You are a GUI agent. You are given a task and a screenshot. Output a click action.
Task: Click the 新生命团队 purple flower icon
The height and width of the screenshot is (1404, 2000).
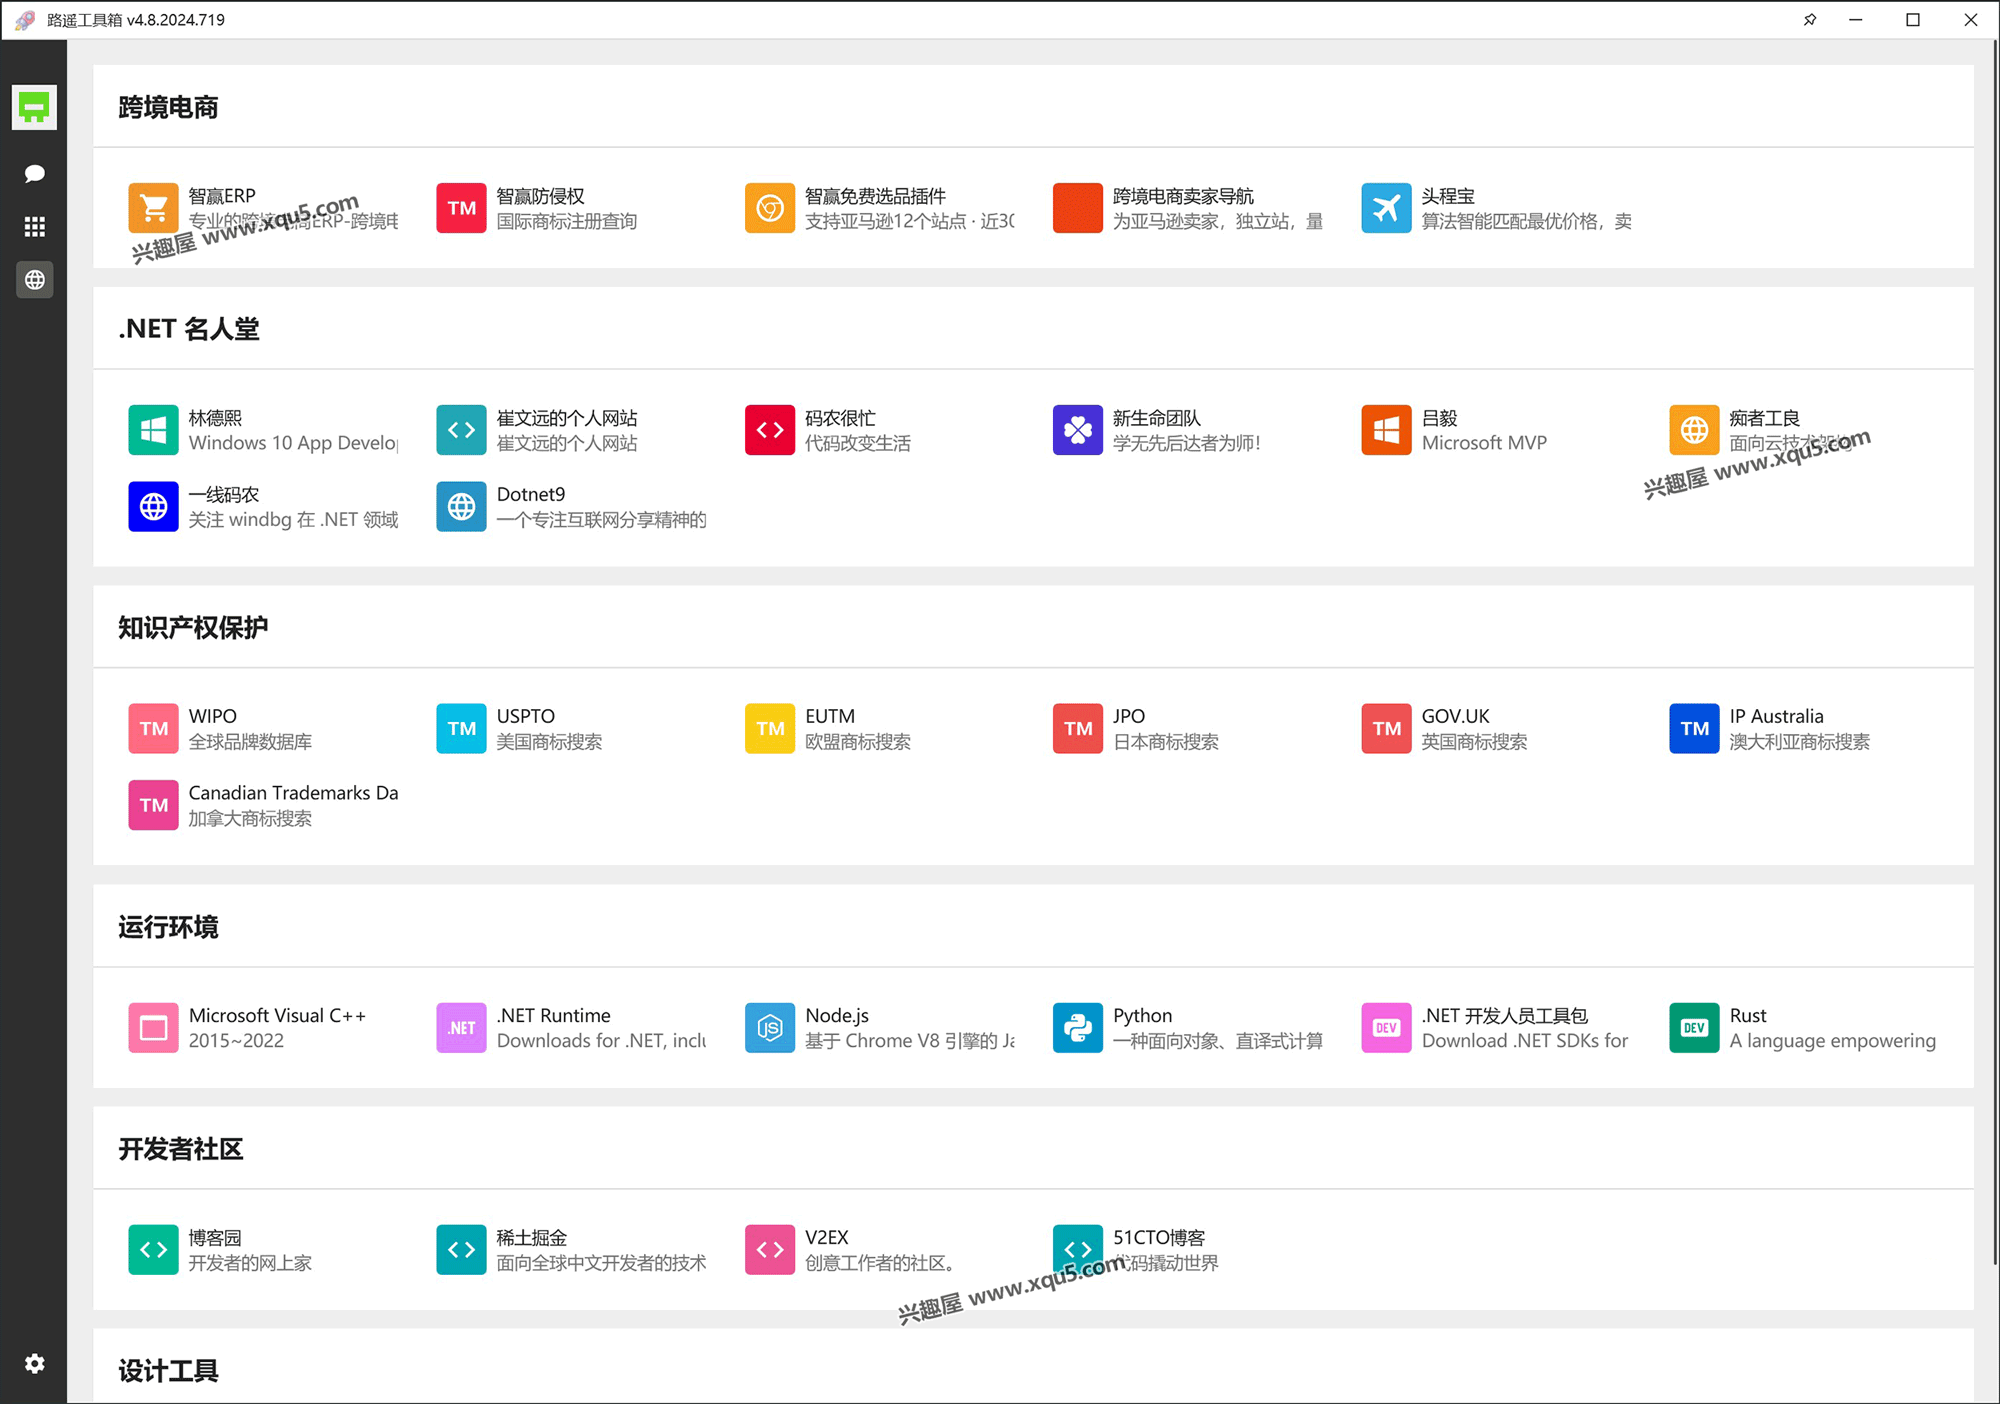click(1078, 430)
